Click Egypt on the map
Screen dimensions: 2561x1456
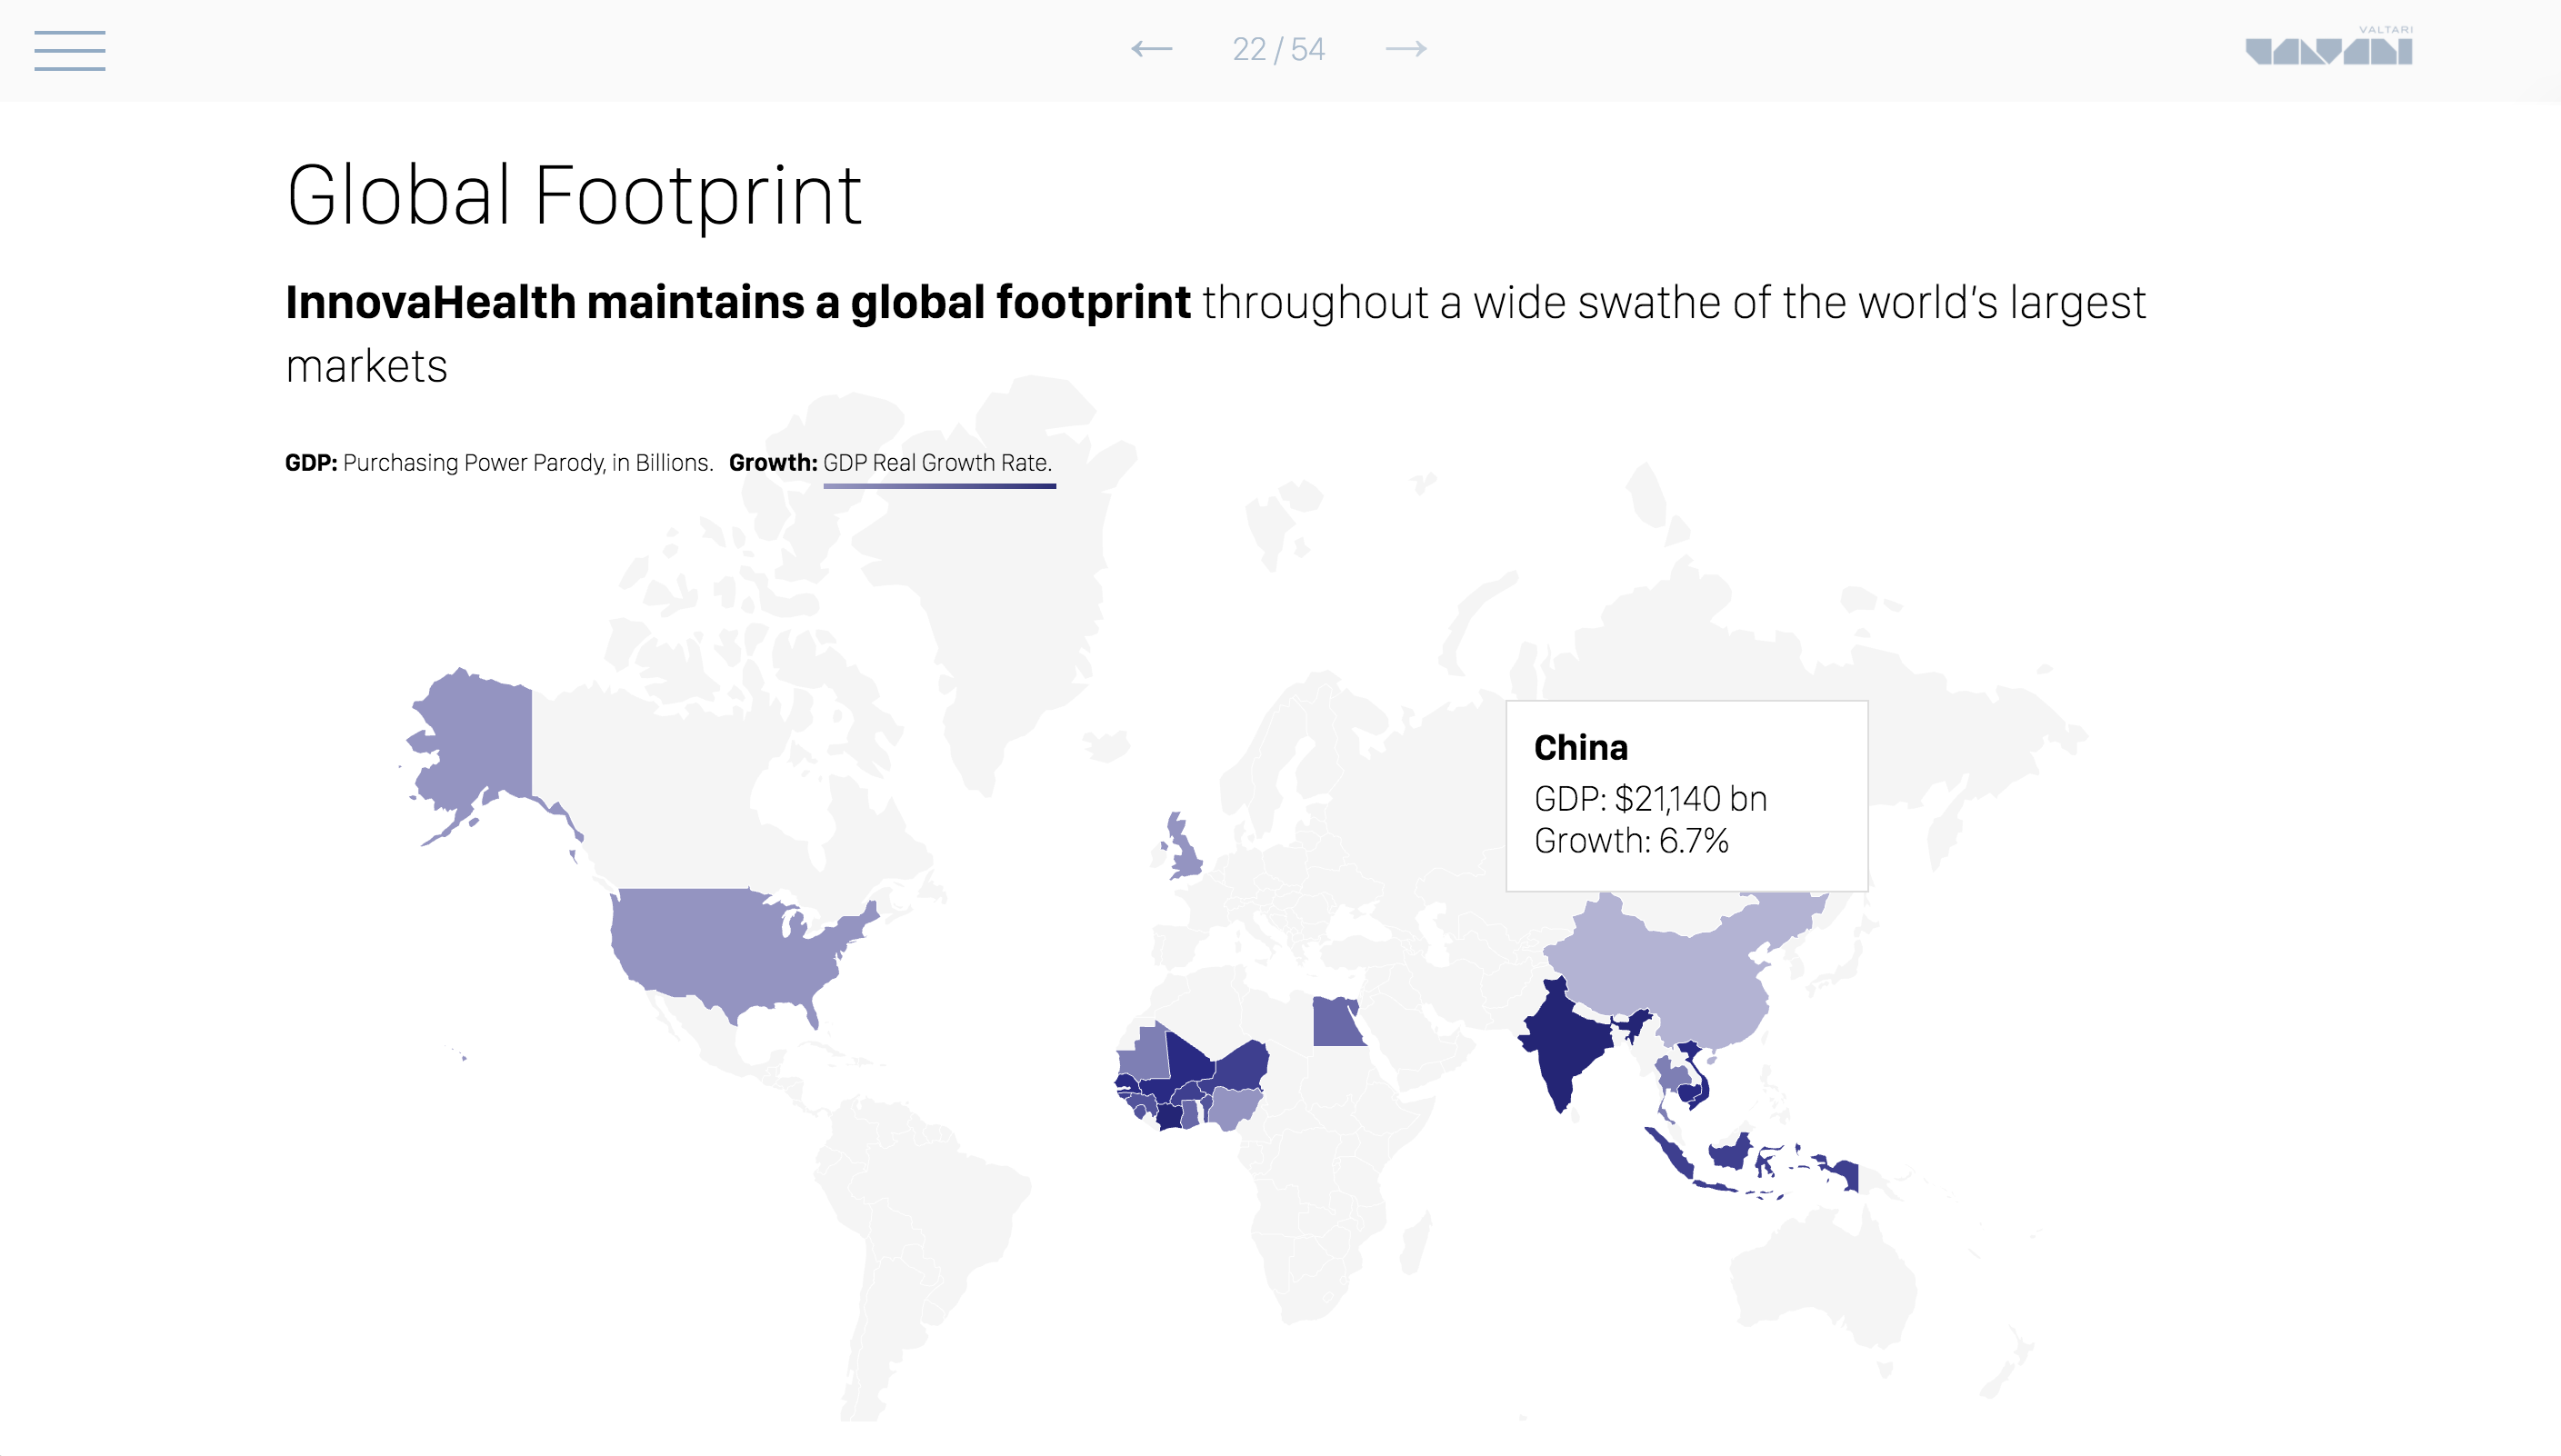1334,1024
